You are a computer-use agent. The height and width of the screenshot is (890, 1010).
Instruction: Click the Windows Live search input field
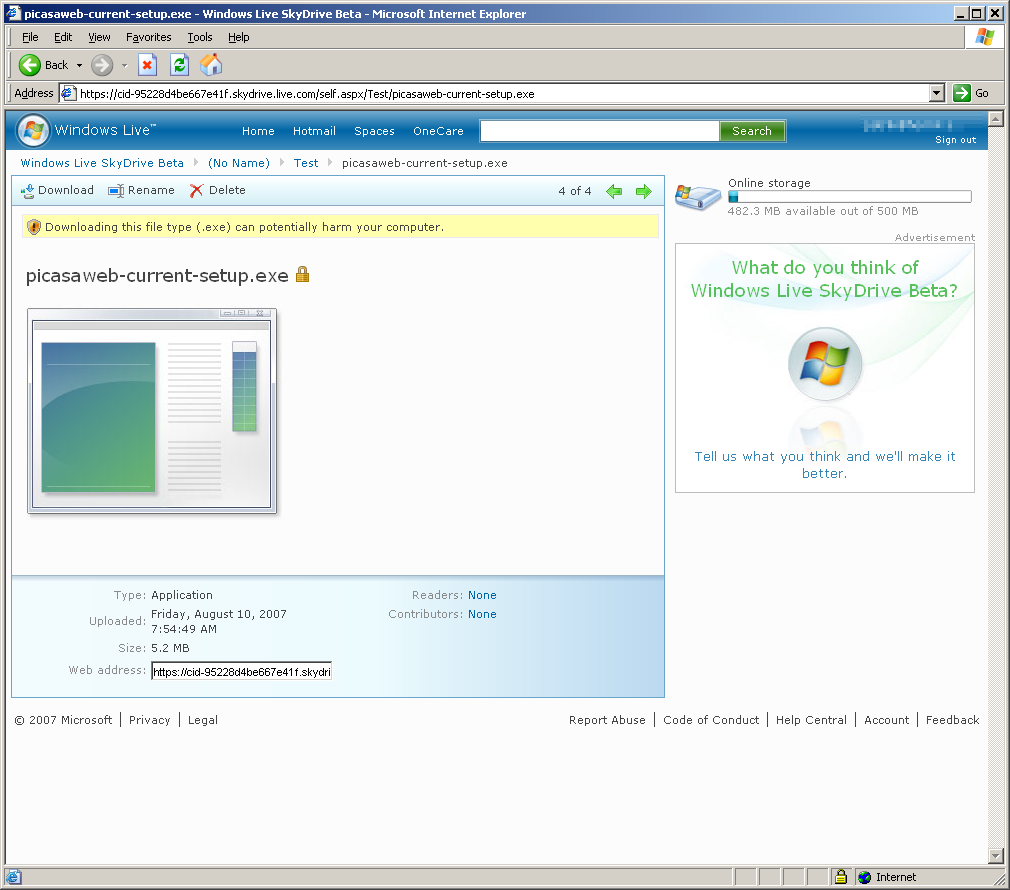[600, 131]
